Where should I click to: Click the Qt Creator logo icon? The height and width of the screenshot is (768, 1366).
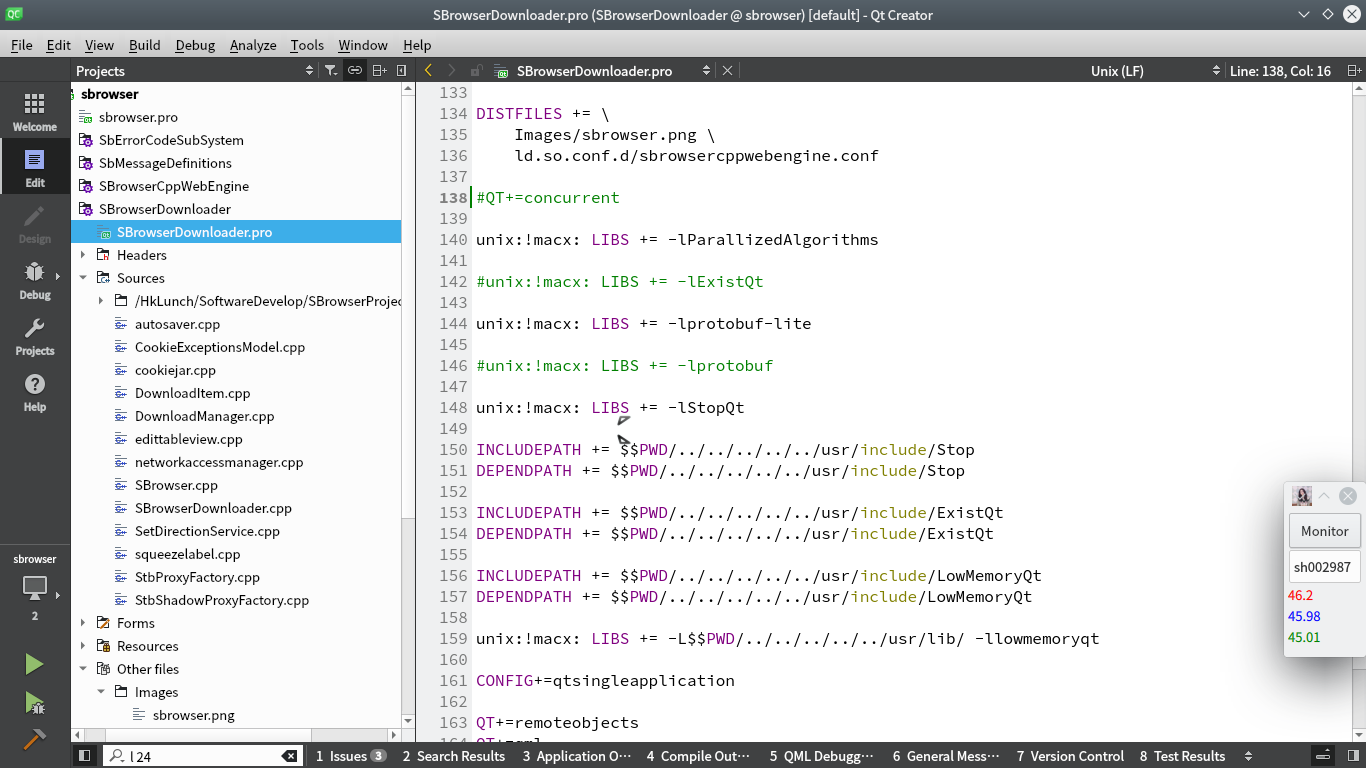click(x=15, y=15)
